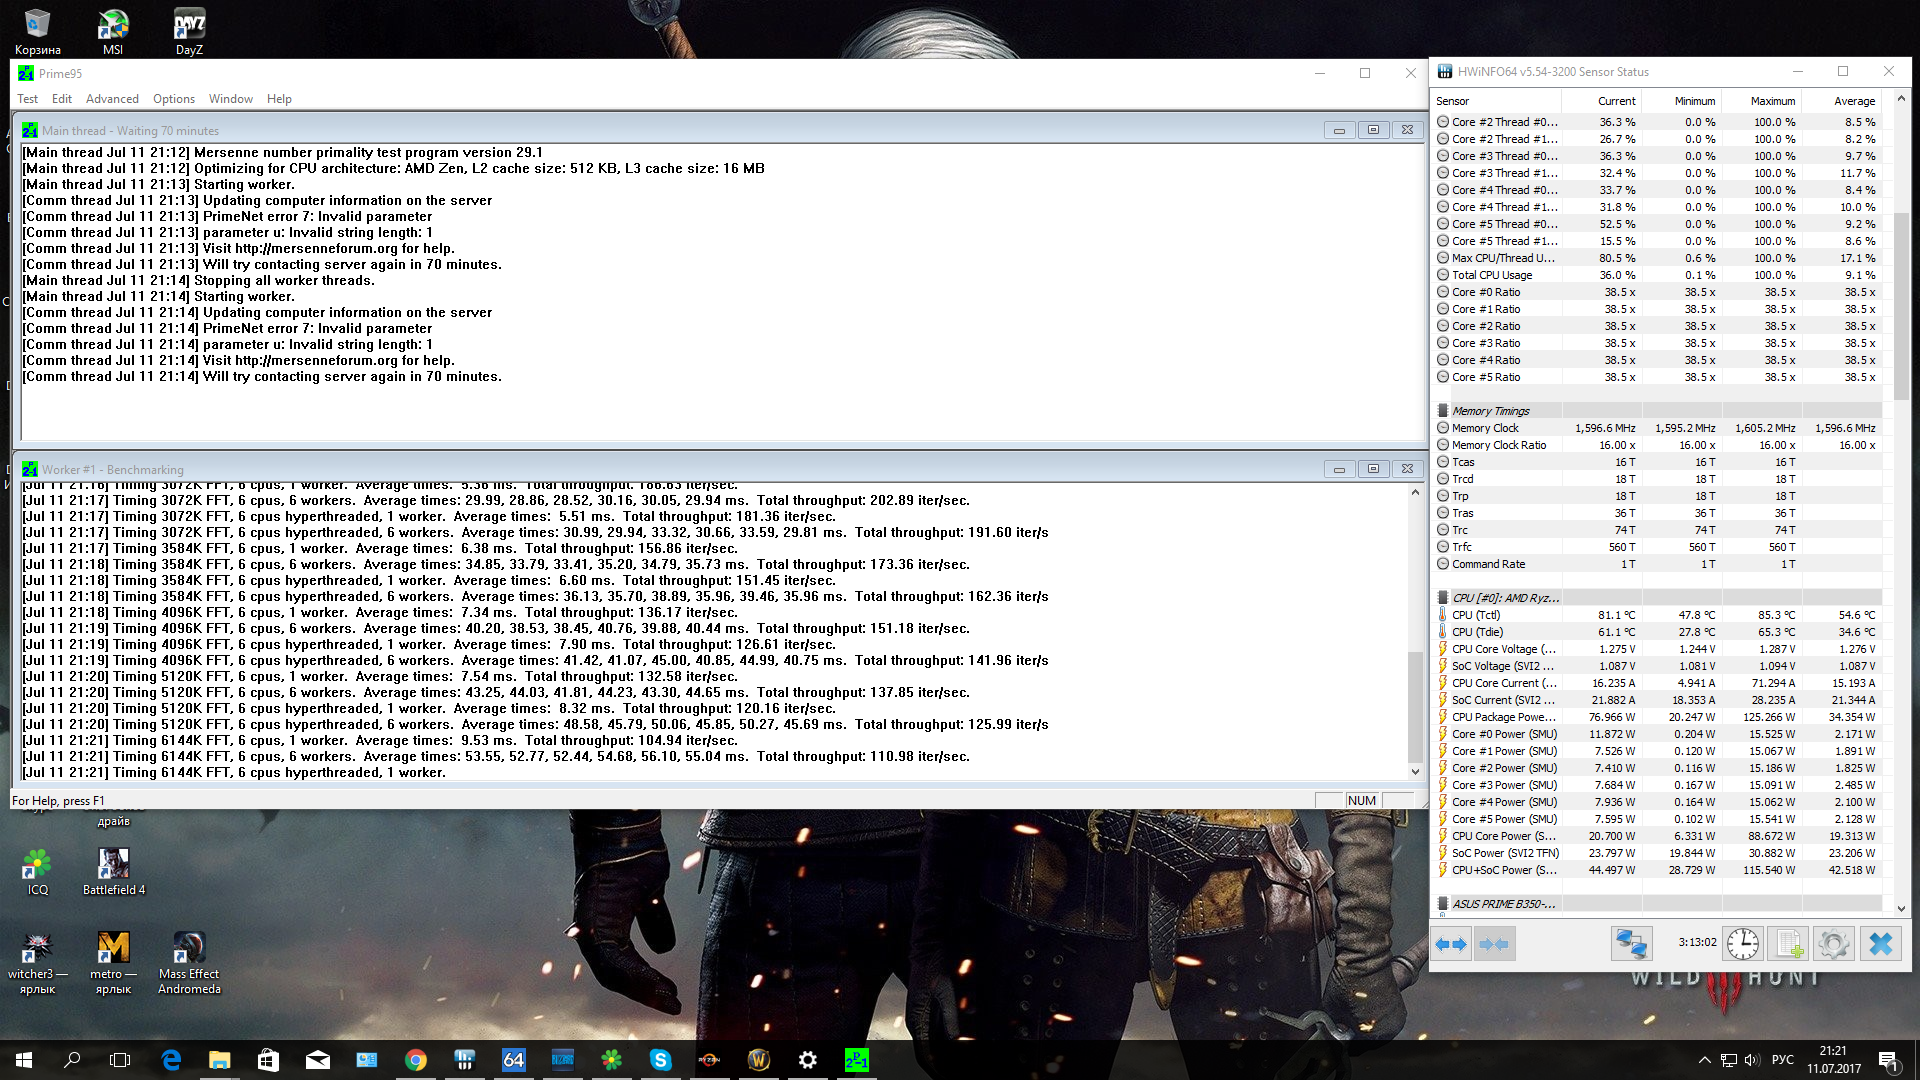Click HWiNFO collapse columns arrows button
The width and height of the screenshot is (1920, 1080).
click(x=1494, y=944)
